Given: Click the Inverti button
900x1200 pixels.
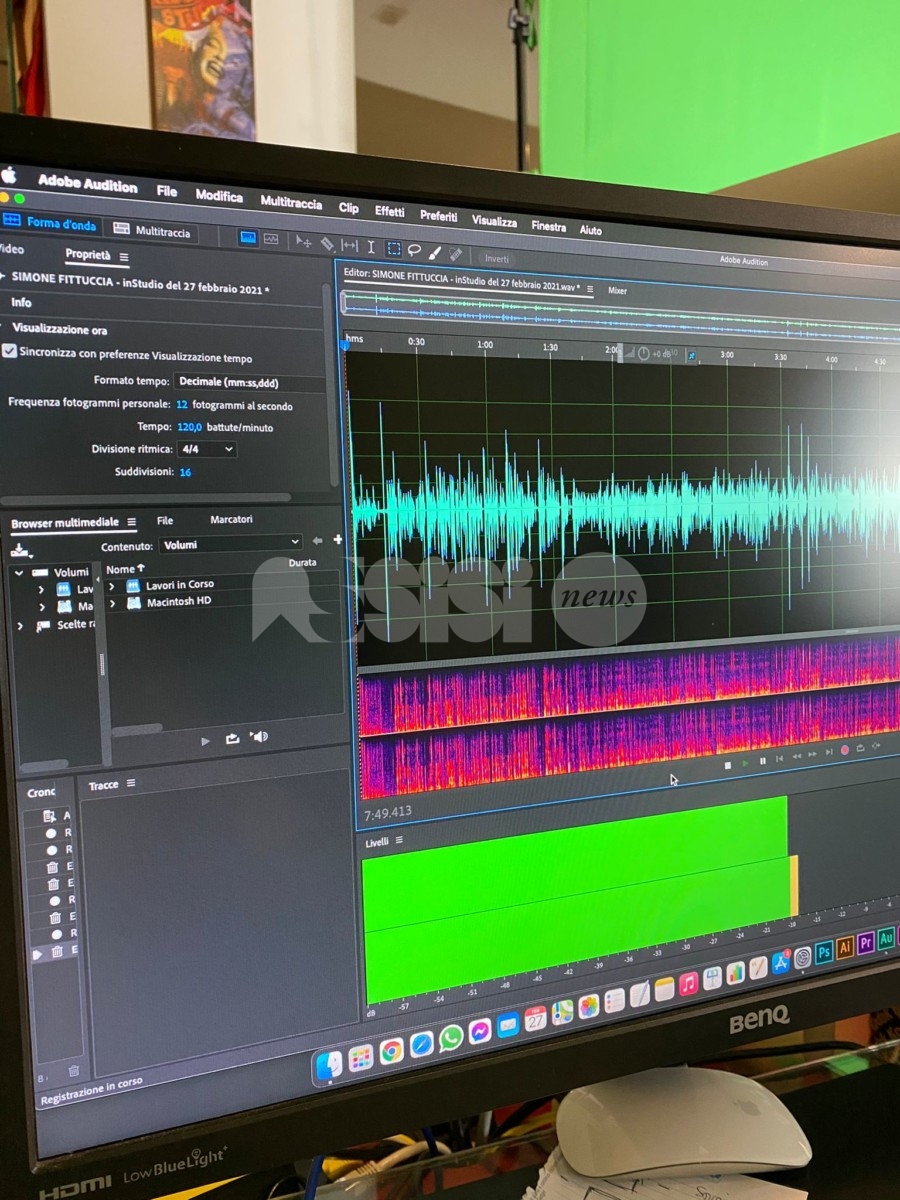Looking at the screenshot, I should pos(497,258).
